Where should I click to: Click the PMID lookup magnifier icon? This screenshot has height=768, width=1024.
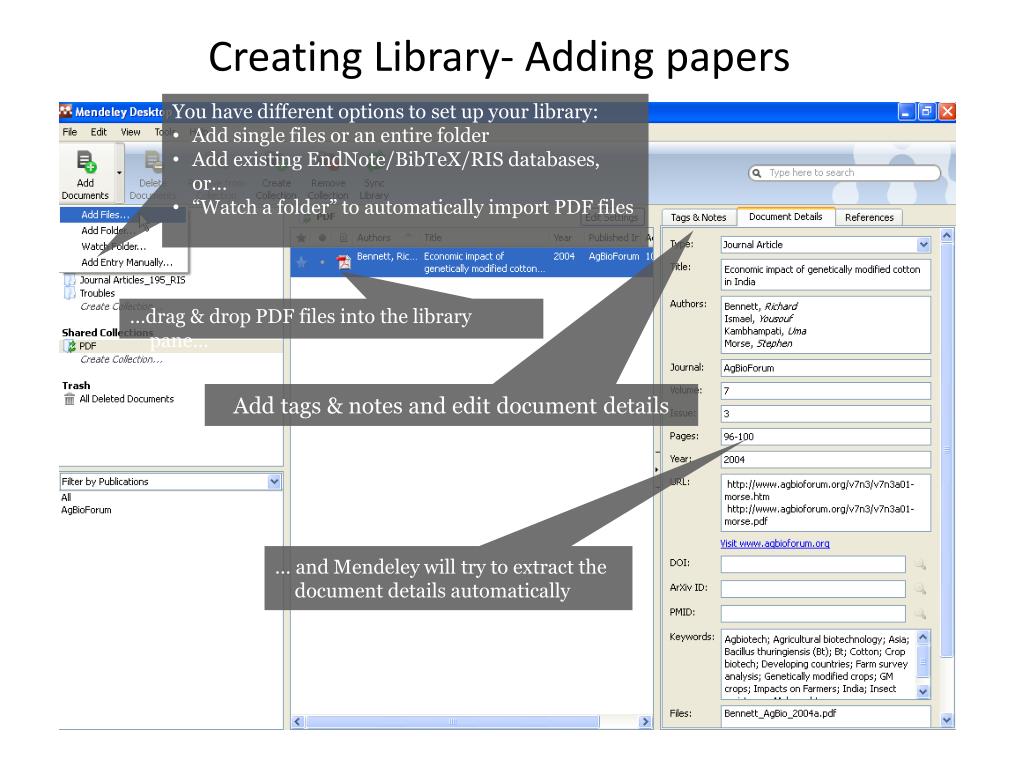pyautogui.click(x=921, y=614)
